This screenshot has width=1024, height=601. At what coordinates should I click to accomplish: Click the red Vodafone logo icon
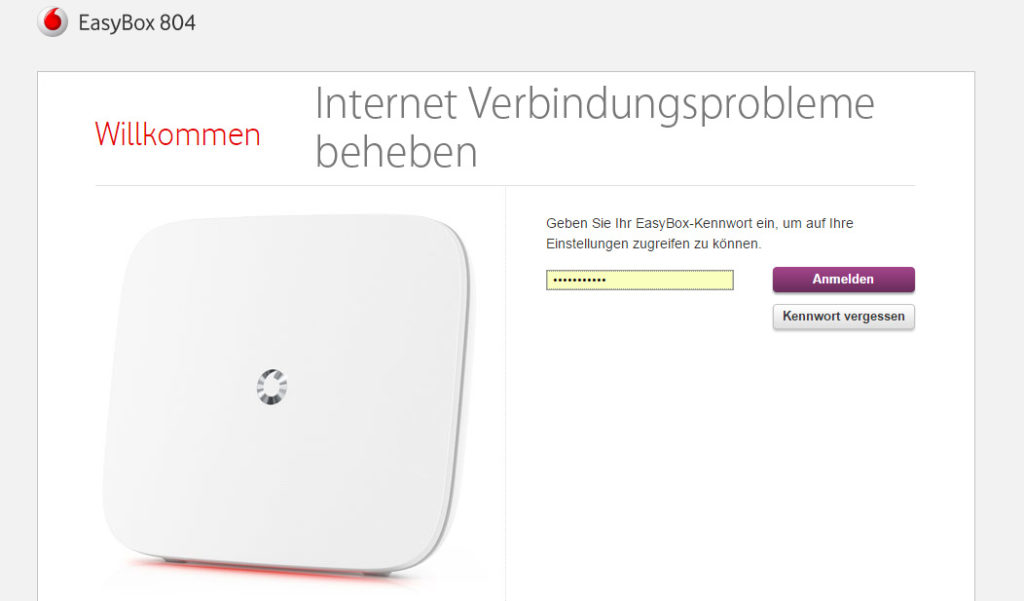pyautogui.click(x=52, y=22)
